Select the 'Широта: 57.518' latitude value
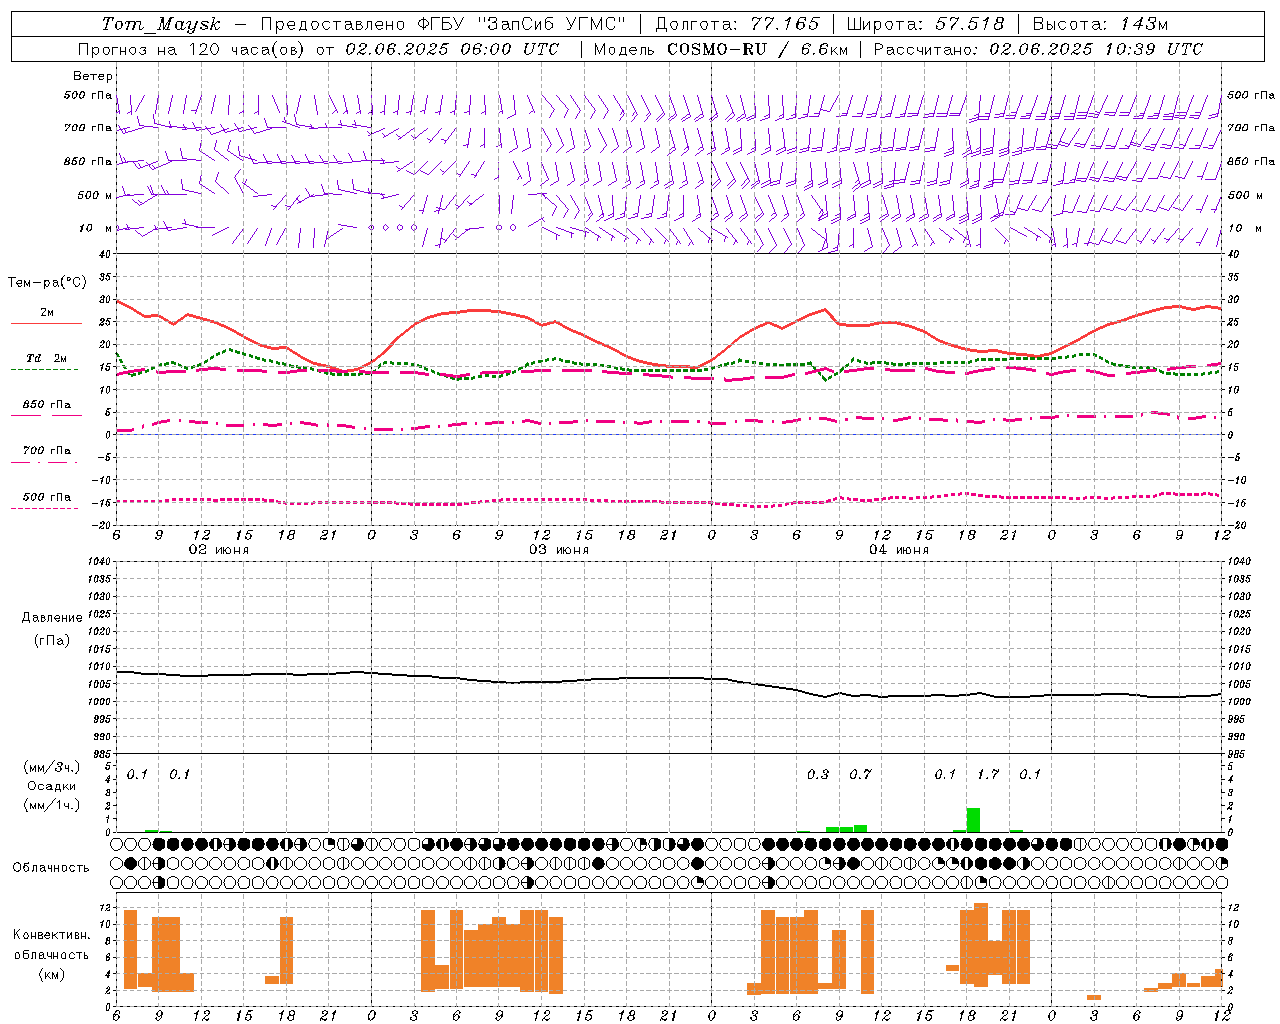This screenshot has height=1024, width=1280. click(x=925, y=24)
